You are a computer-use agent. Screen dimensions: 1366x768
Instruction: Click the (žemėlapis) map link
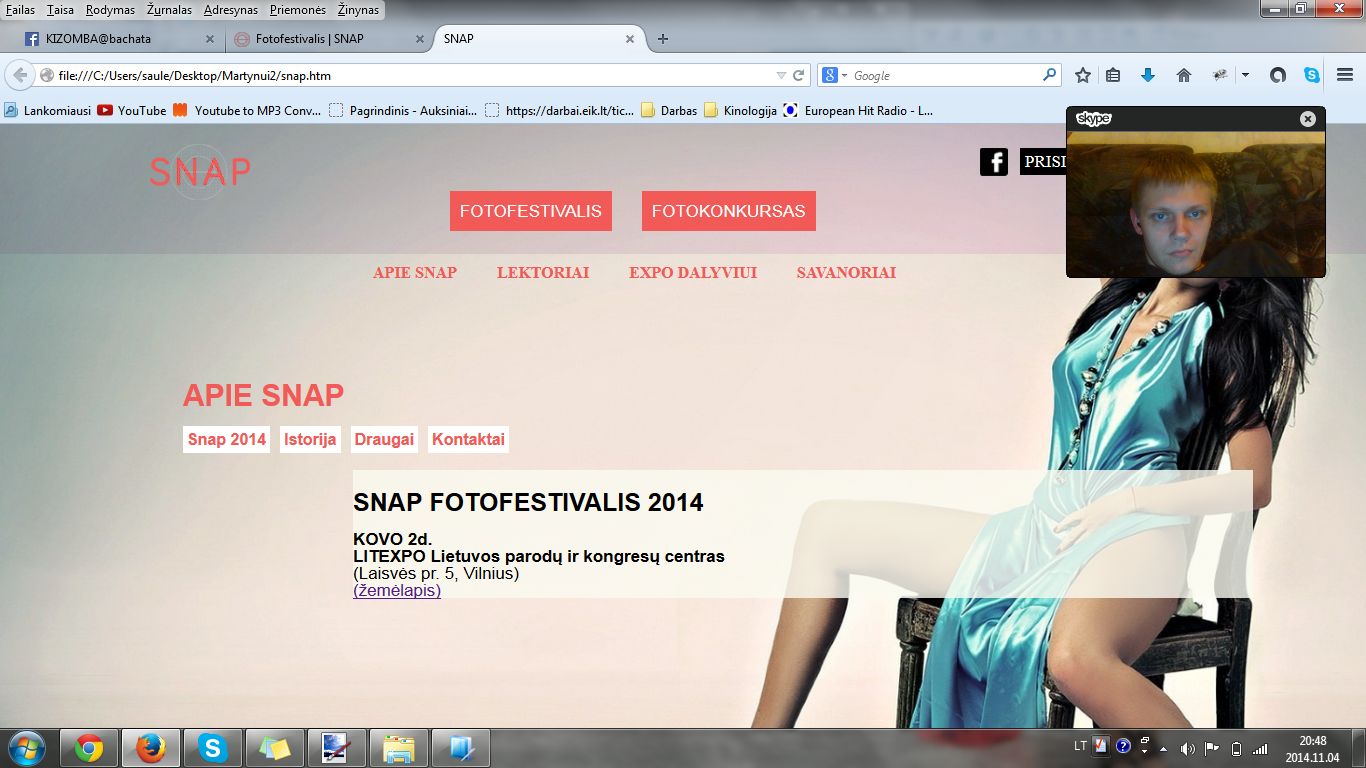[x=397, y=590]
